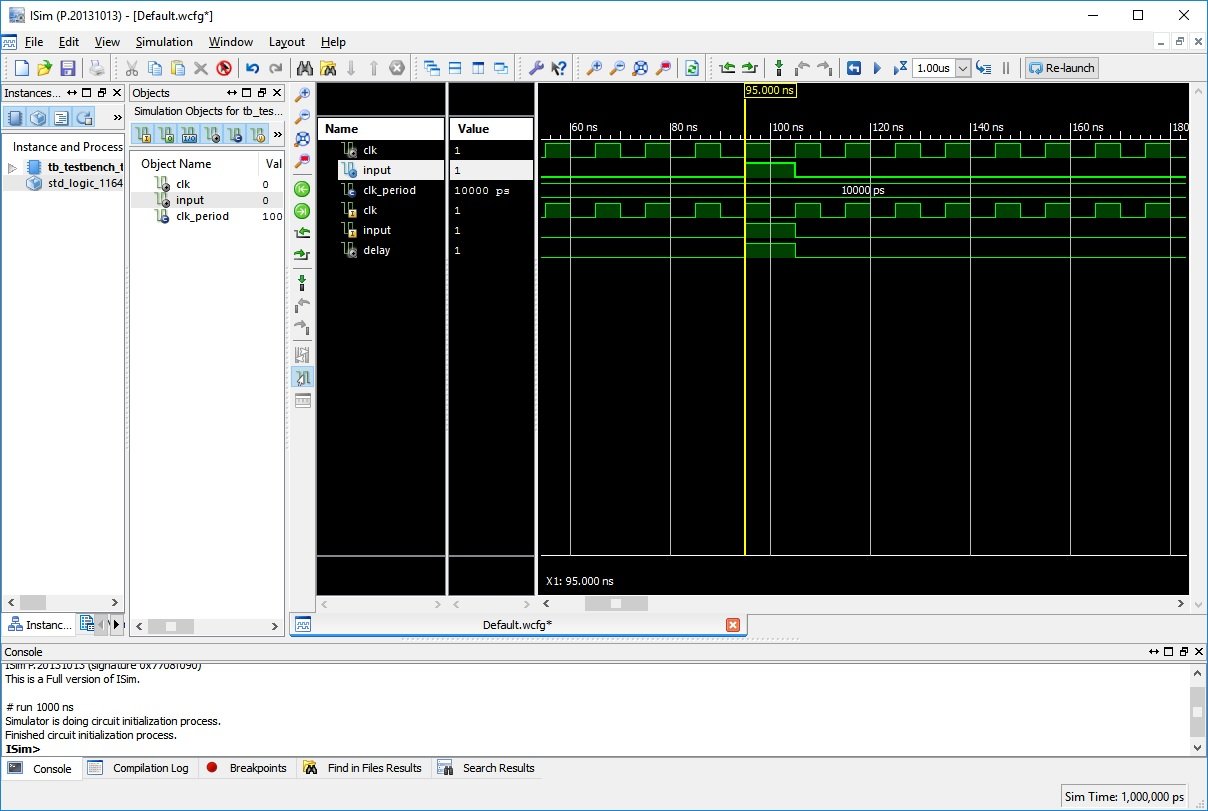Screen dimensions: 1208x811
Task: Close the Default.wcfg tab
Action: 732,625
